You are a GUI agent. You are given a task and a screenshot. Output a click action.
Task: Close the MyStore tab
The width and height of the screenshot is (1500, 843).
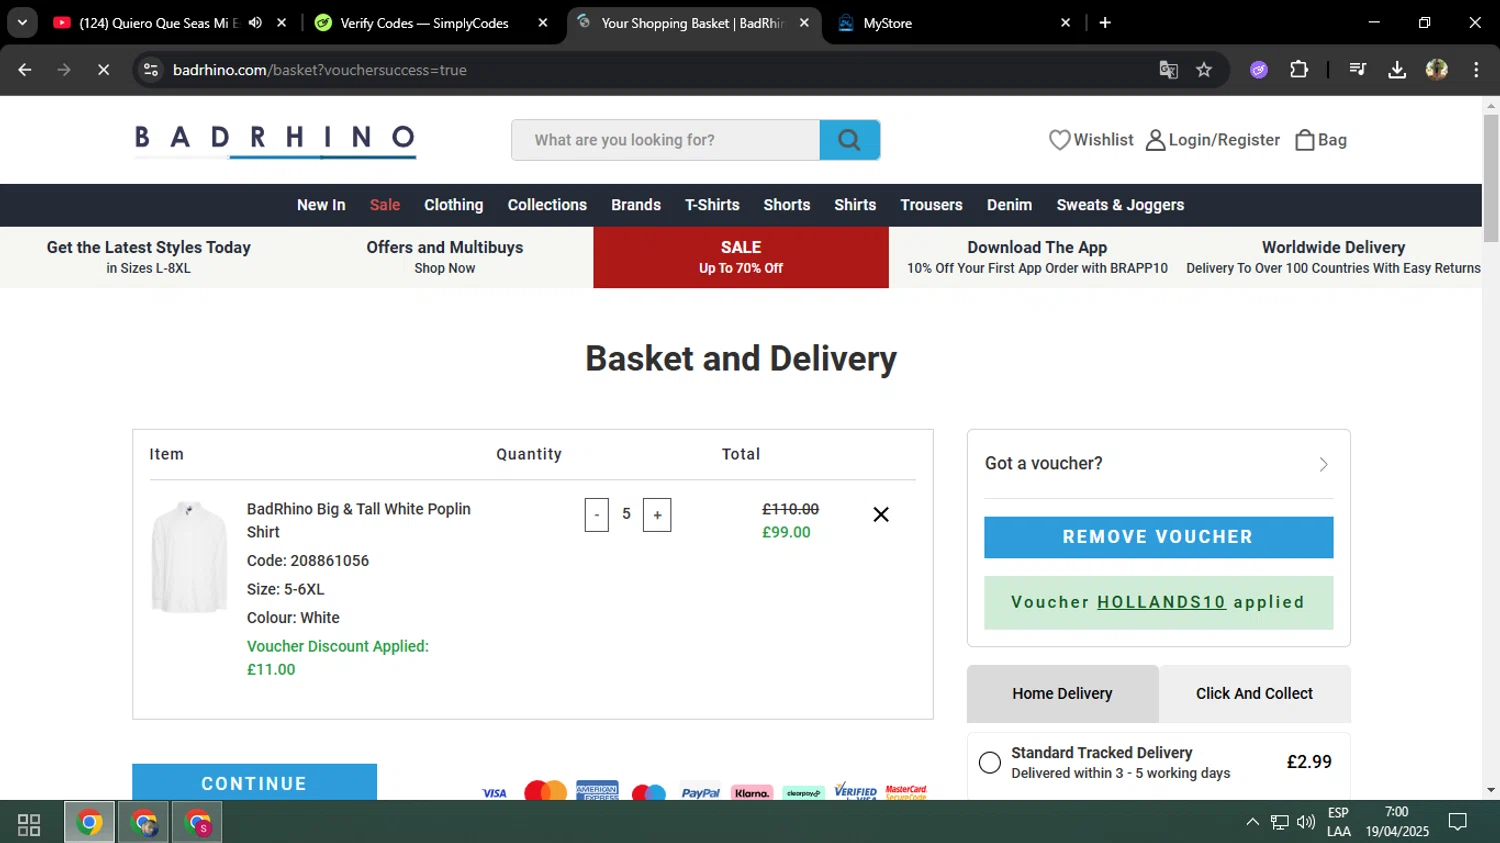coord(1065,23)
